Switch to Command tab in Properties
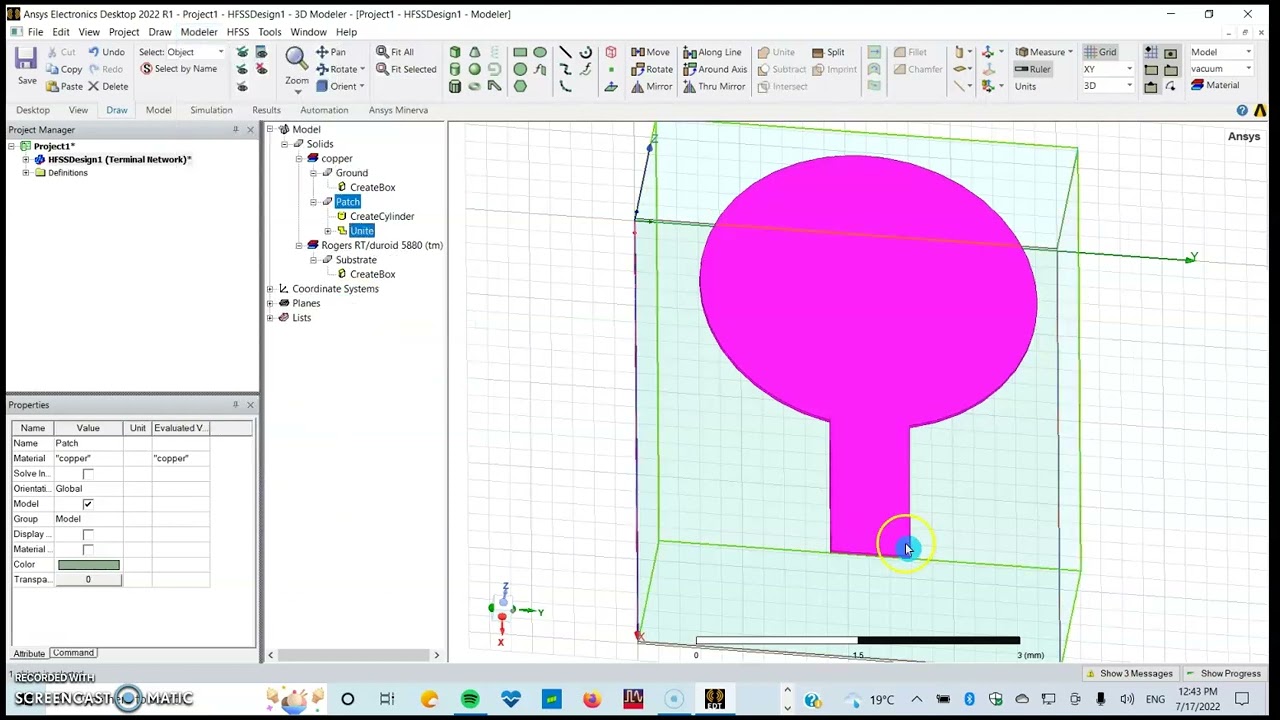This screenshot has height=720, width=1280. pos(73,653)
